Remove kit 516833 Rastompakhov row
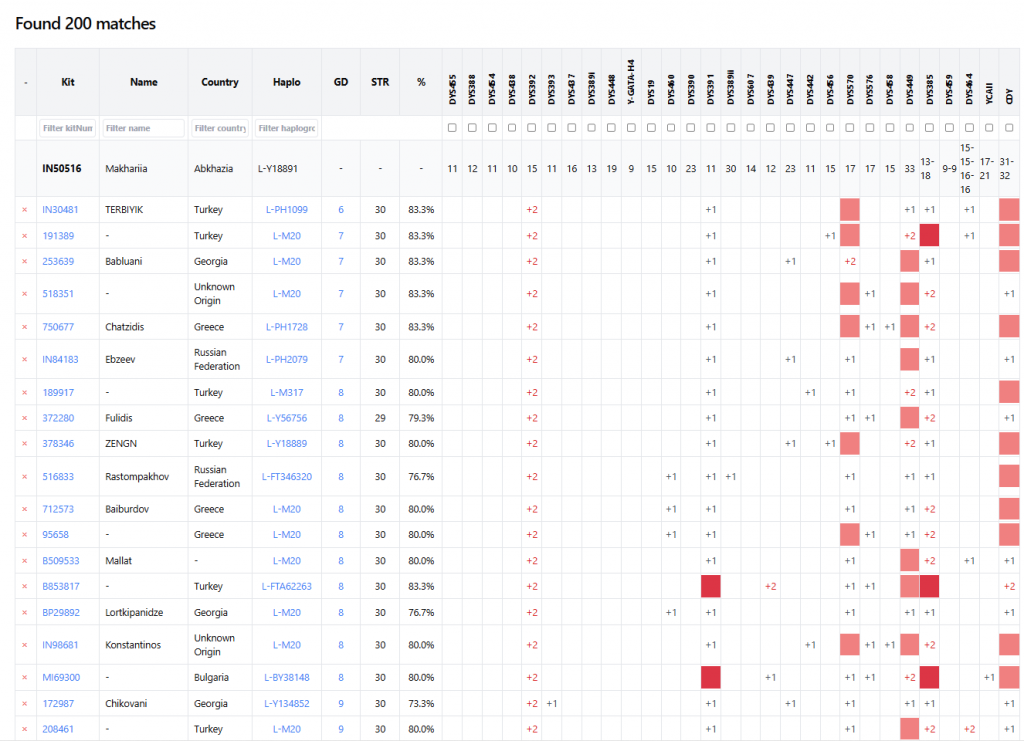The image size is (1024, 741). click(25, 477)
